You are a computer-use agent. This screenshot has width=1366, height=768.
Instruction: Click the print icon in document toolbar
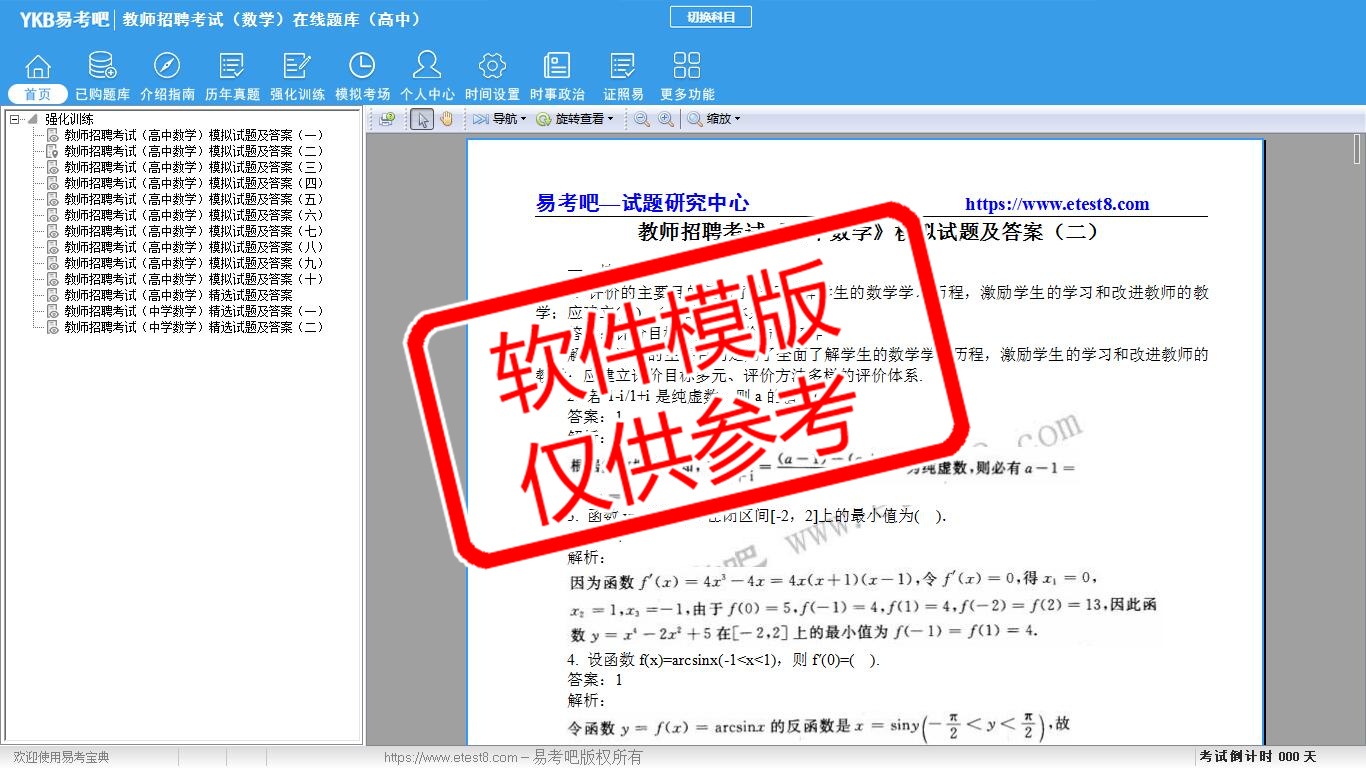click(387, 119)
